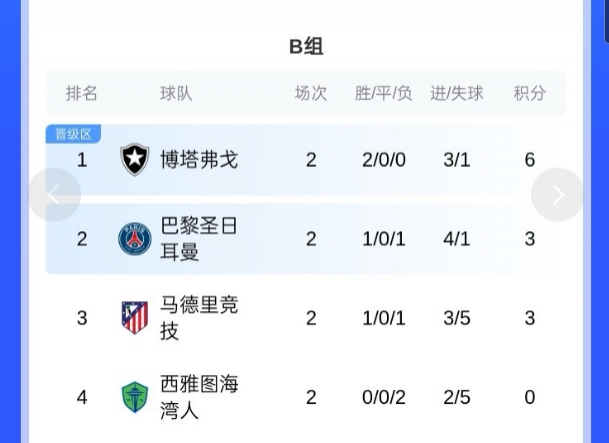Click the 进/失球 column header
The width and height of the screenshot is (609, 443).
457,93
